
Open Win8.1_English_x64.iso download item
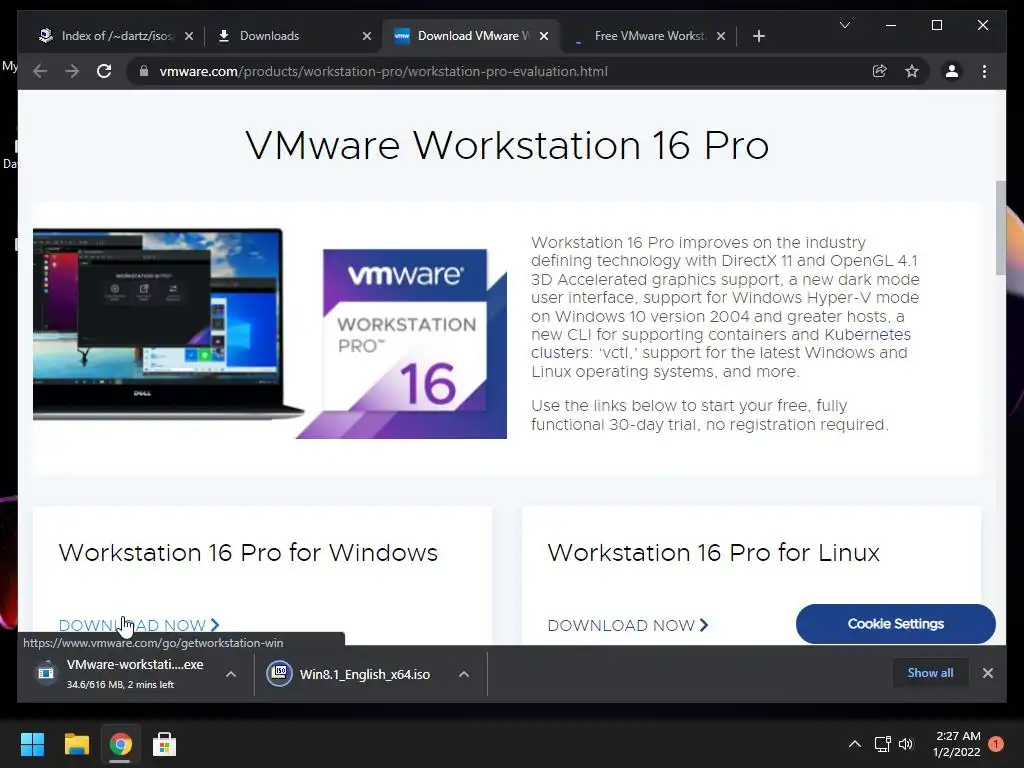tap(351, 674)
